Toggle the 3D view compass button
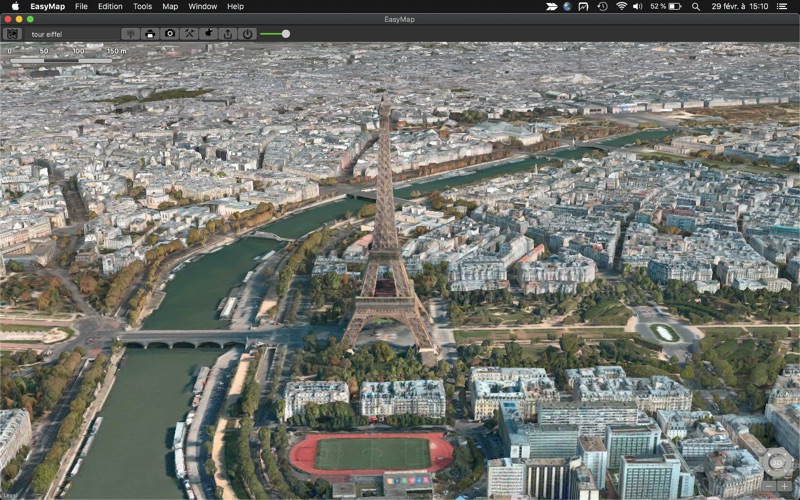800x500 pixels. 777,463
